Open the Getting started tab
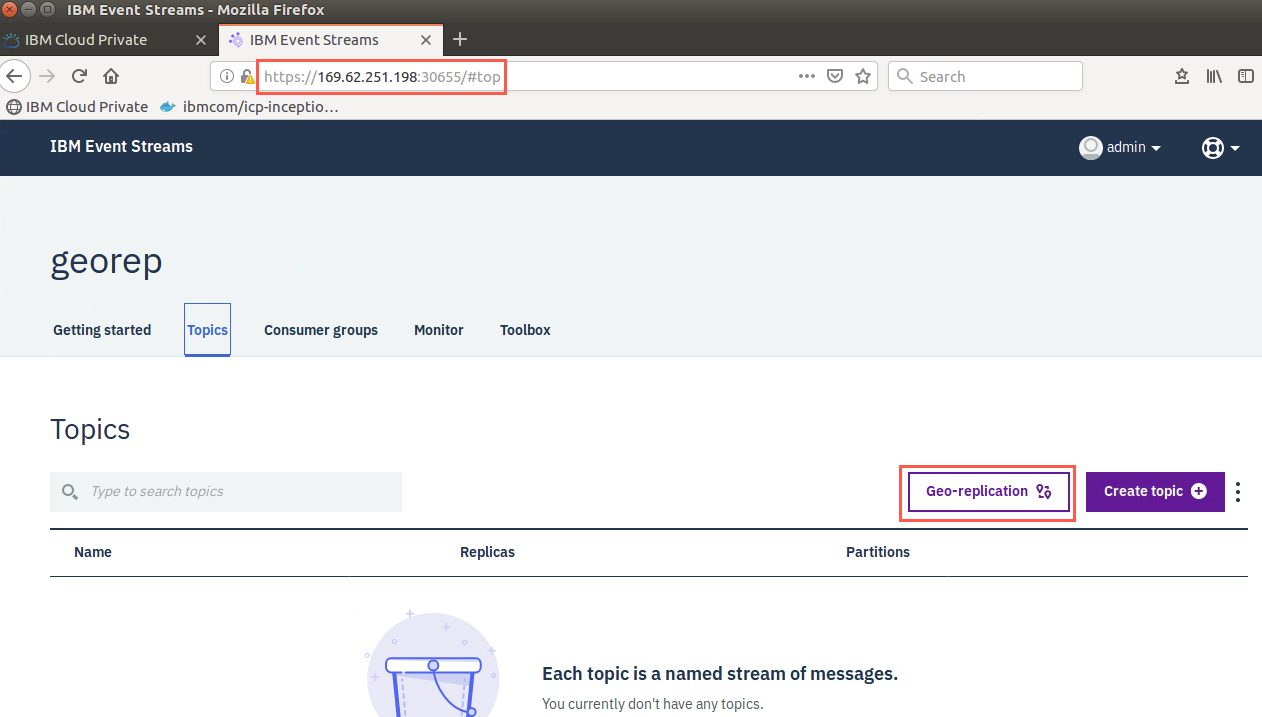This screenshot has width=1262, height=717. click(102, 330)
